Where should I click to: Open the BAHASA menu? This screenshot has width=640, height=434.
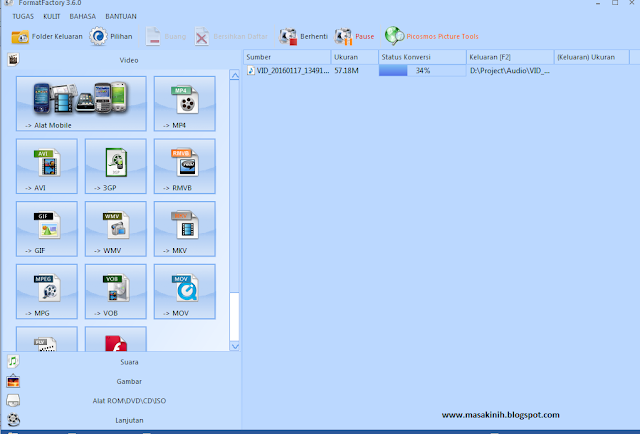click(82, 16)
